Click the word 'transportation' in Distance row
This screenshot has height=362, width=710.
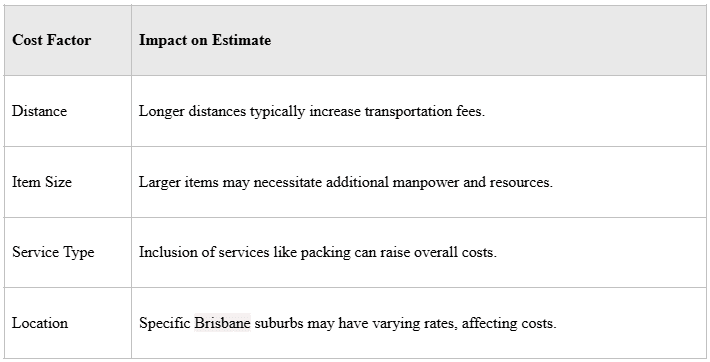[409, 111]
